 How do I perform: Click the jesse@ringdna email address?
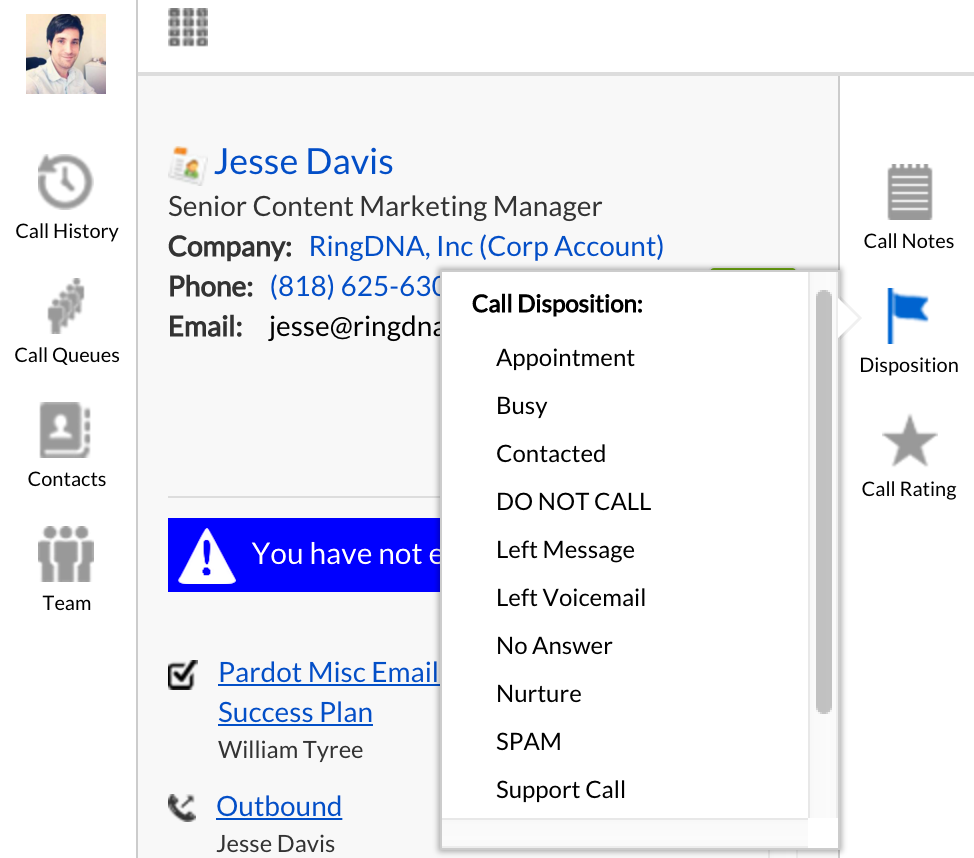pos(354,327)
